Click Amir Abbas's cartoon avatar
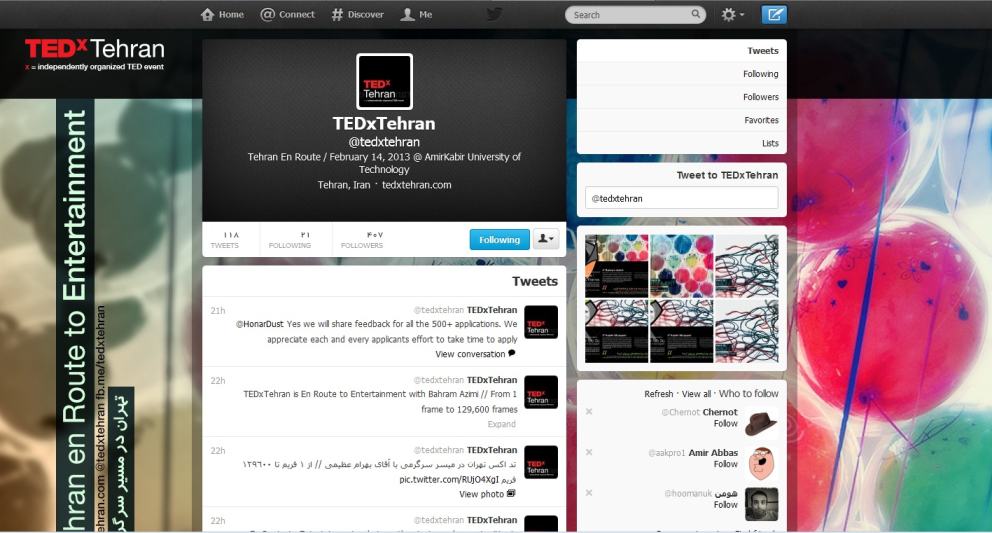Viewport: 992px width, 533px height. pyautogui.click(x=761, y=463)
